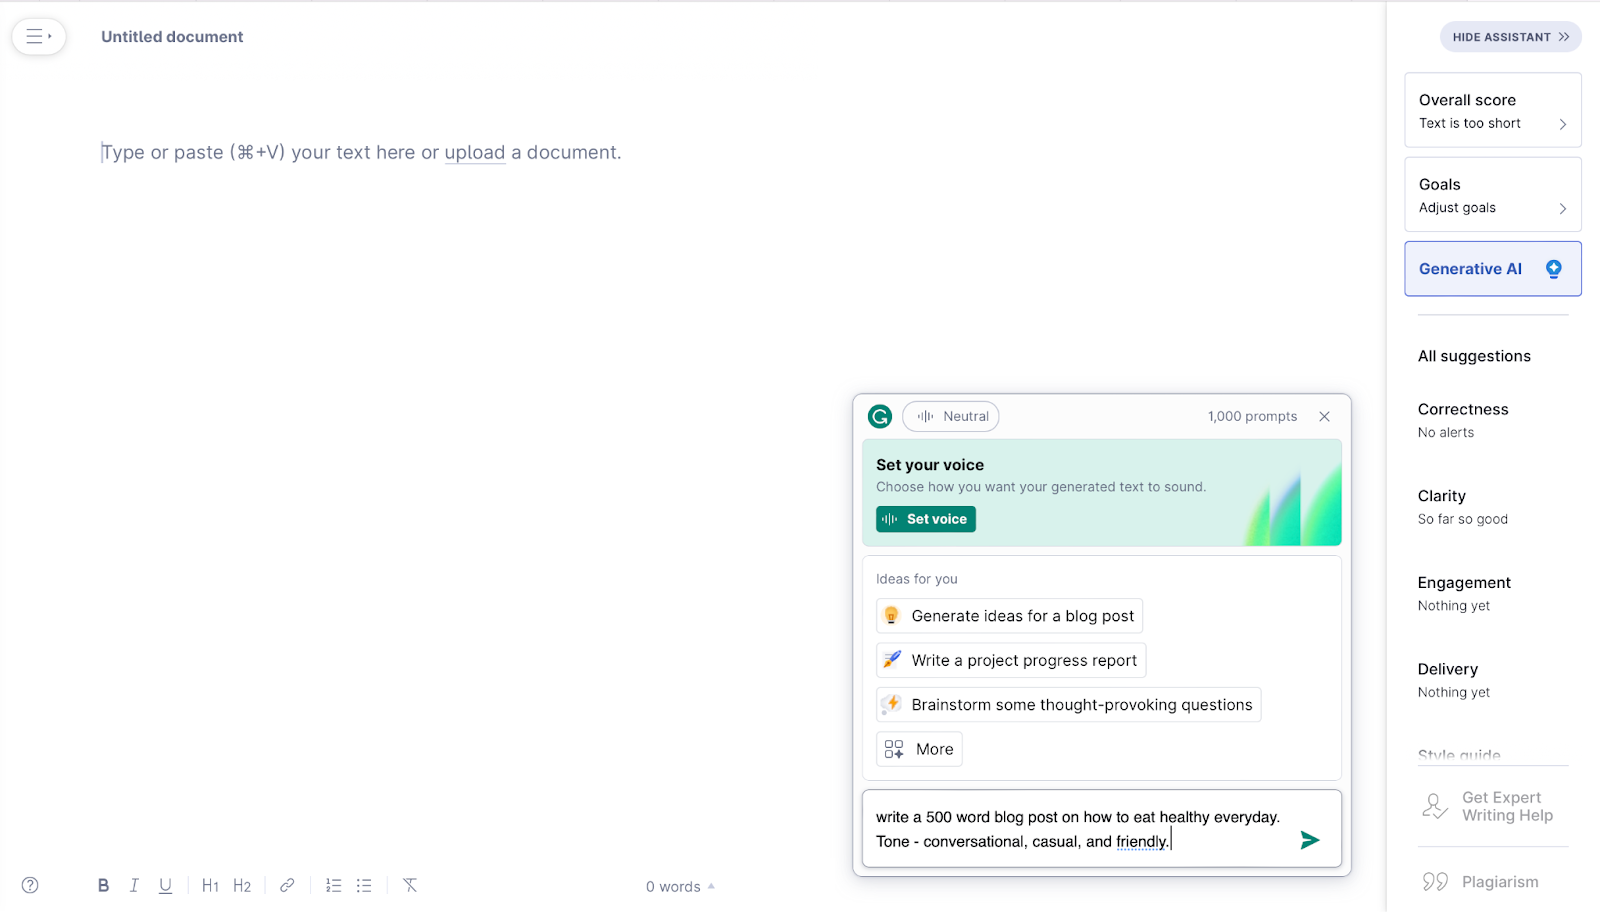The height and width of the screenshot is (912, 1600).
Task: Send the prompt with the arrow icon
Action: pos(1310,840)
